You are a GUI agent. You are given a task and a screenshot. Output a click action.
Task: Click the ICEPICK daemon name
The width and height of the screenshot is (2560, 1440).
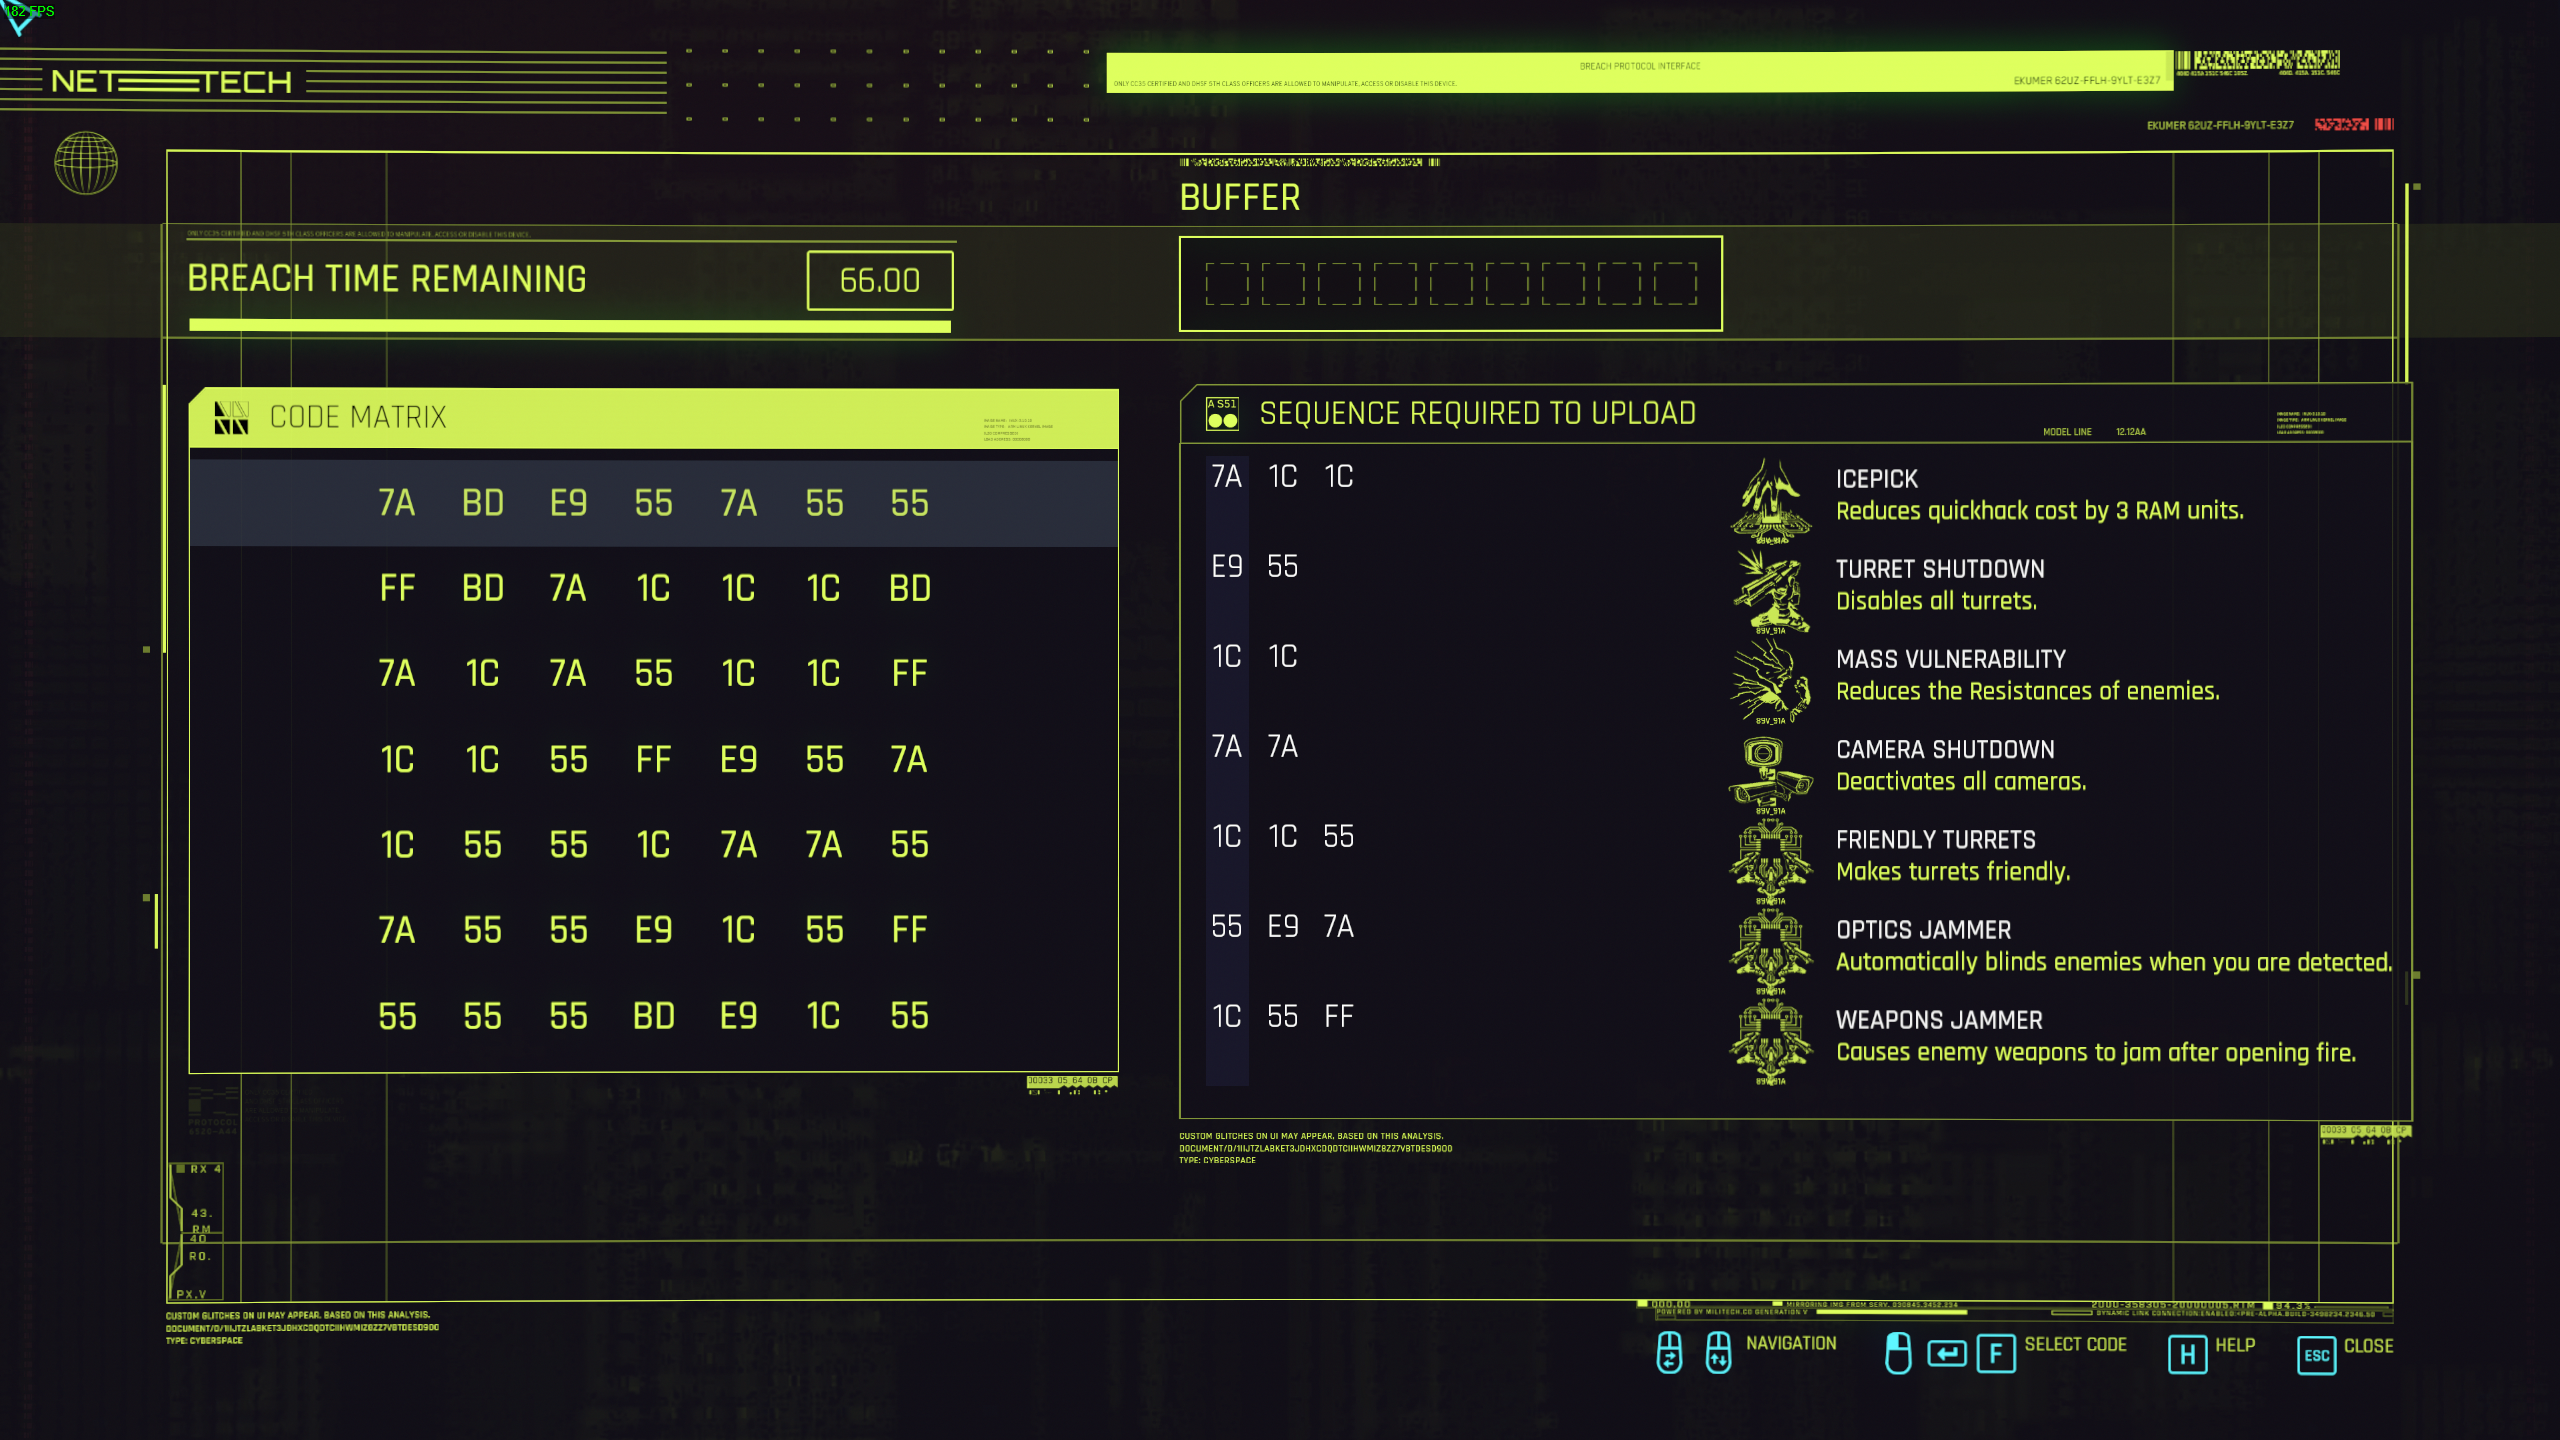pyautogui.click(x=1877, y=479)
